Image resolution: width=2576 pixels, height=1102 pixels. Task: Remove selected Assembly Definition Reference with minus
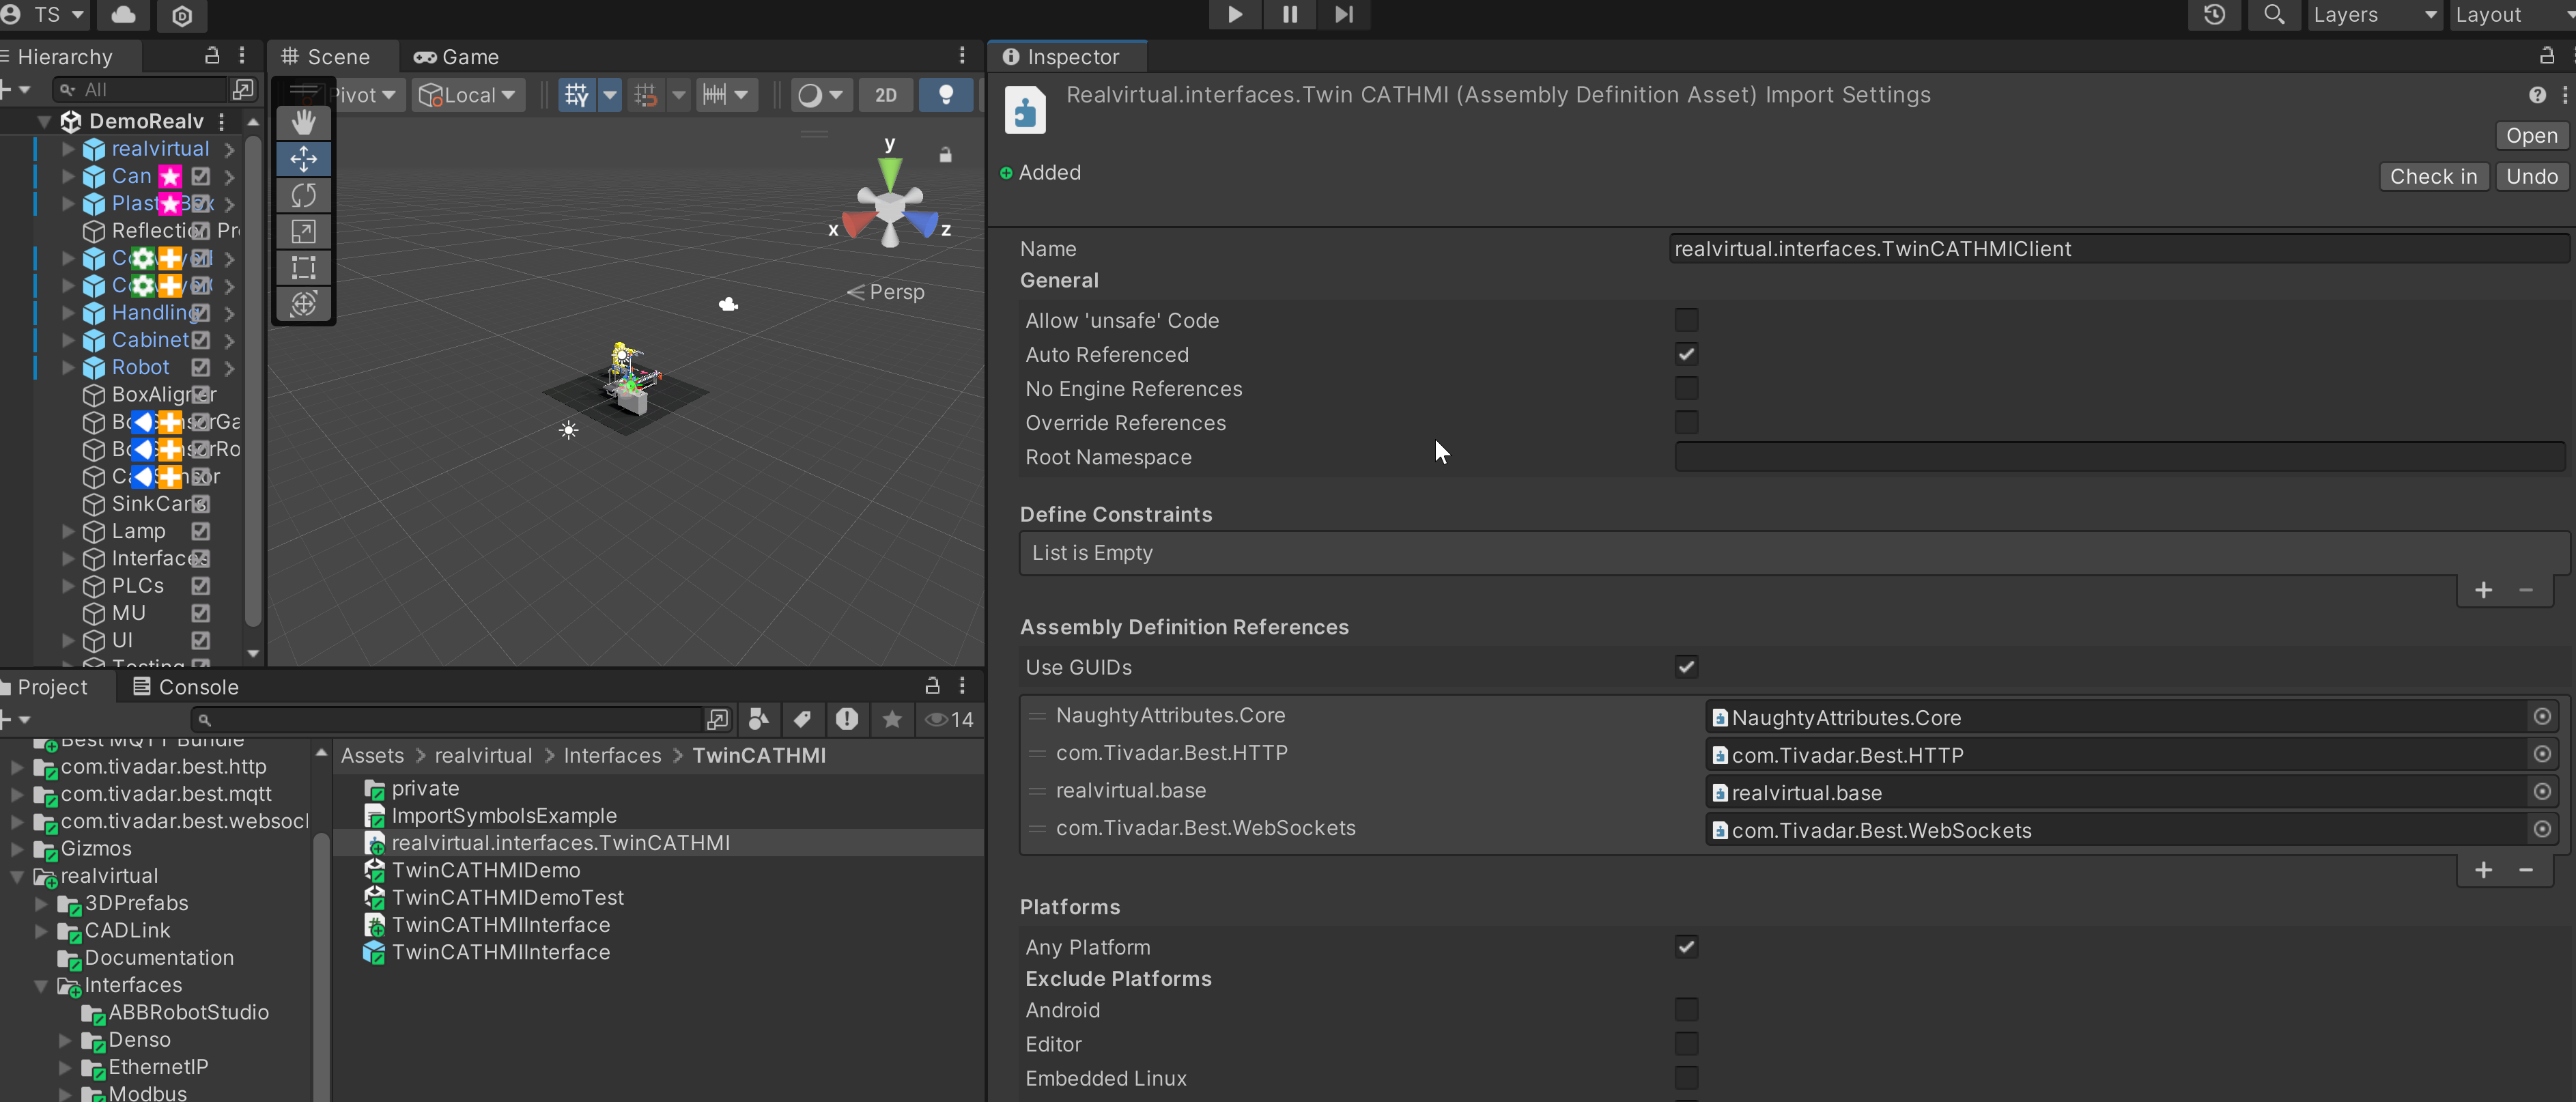(x=2526, y=871)
